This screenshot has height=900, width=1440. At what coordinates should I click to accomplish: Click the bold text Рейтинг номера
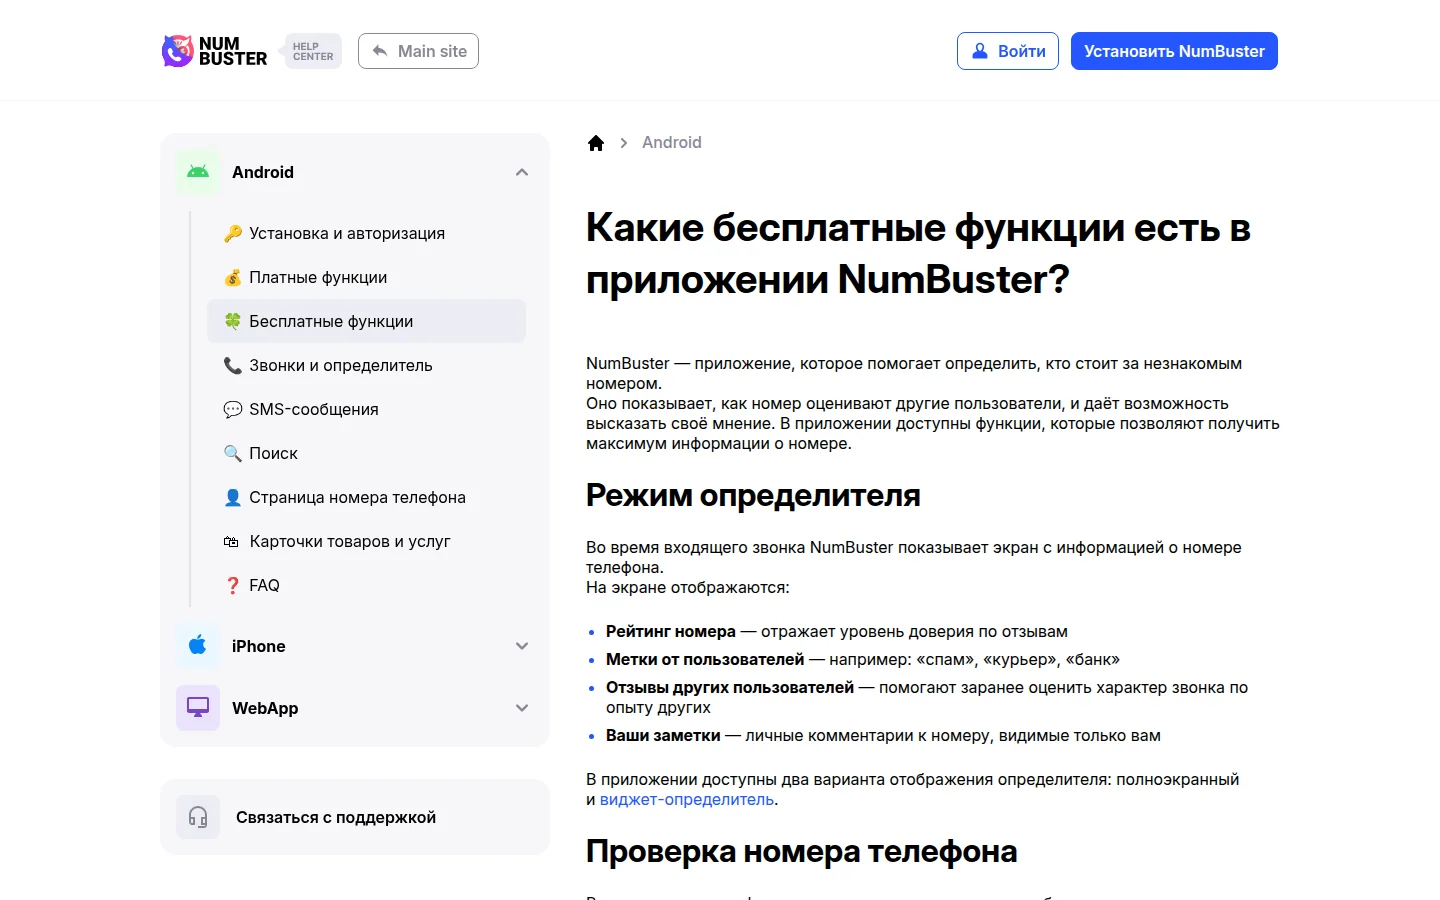coord(671,631)
